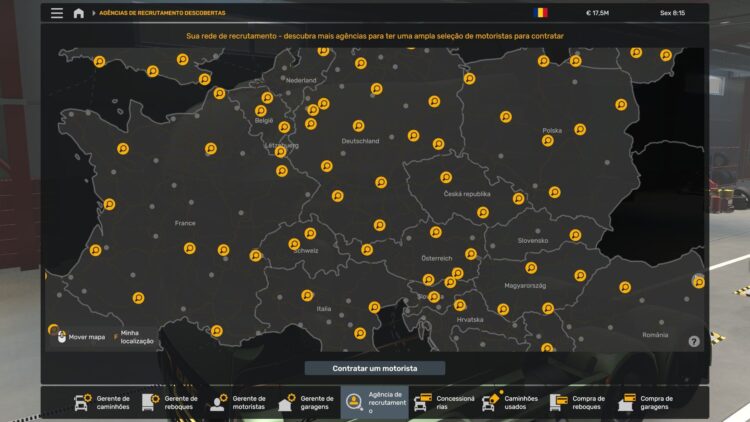This screenshot has height=422, width=750.
Task: Click the Italia country label
Action: pos(324,309)
